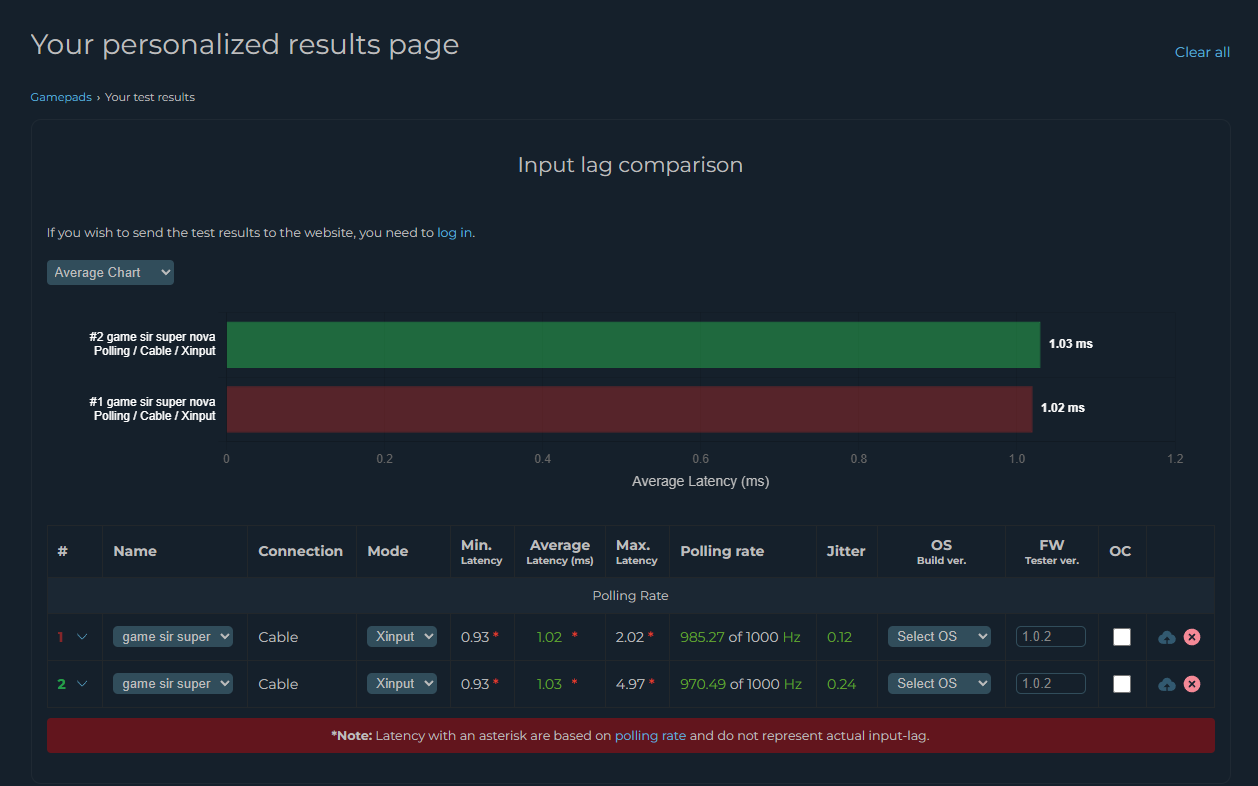Open row 1 Xinput mode dropdown
Image resolution: width=1258 pixels, height=786 pixels.
[402, 637]
